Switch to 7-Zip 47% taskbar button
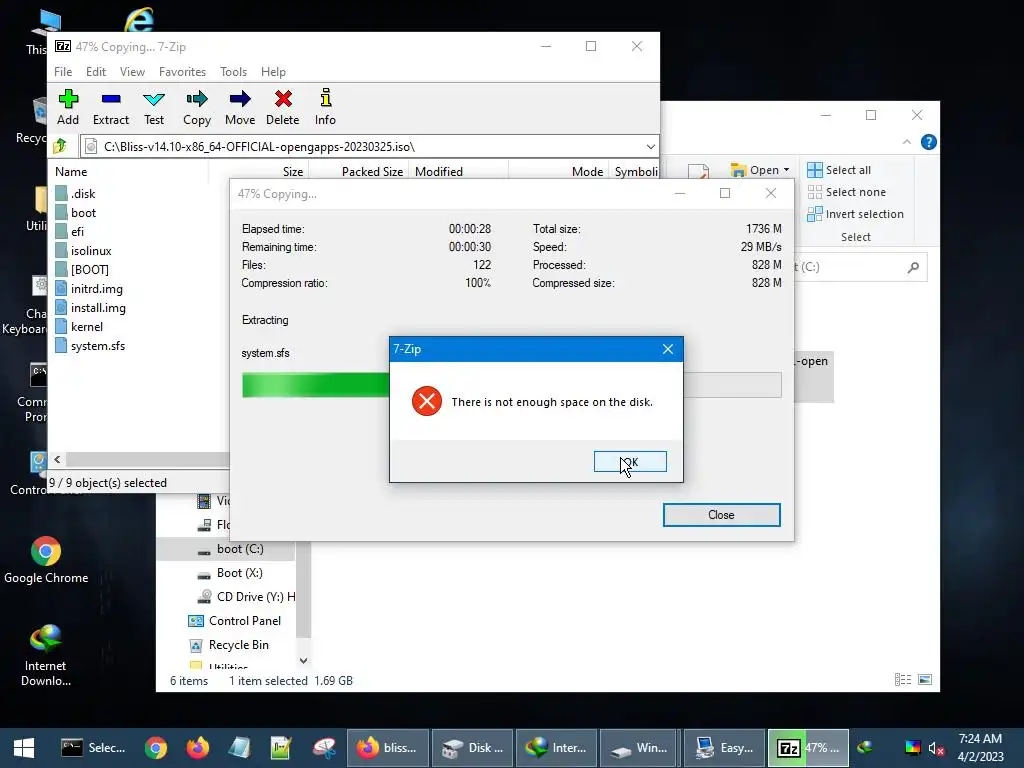The image size is (1024, 768). (x=808, y=748)
